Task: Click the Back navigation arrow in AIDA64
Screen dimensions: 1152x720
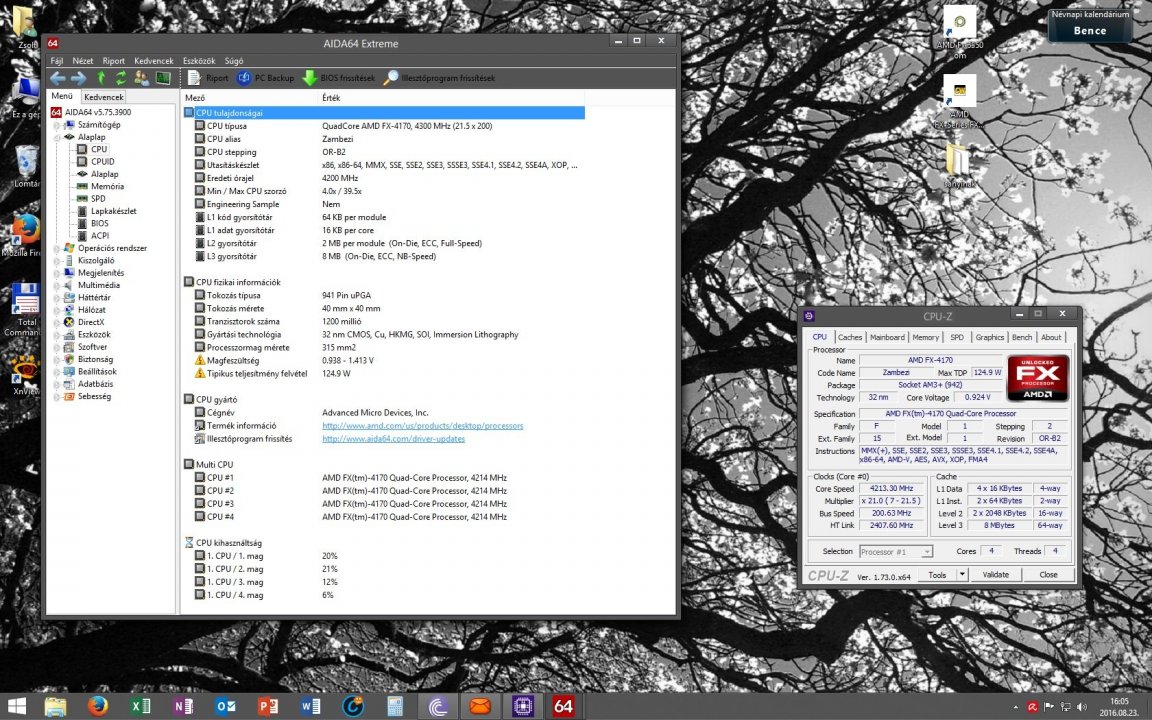Action: 58,78
